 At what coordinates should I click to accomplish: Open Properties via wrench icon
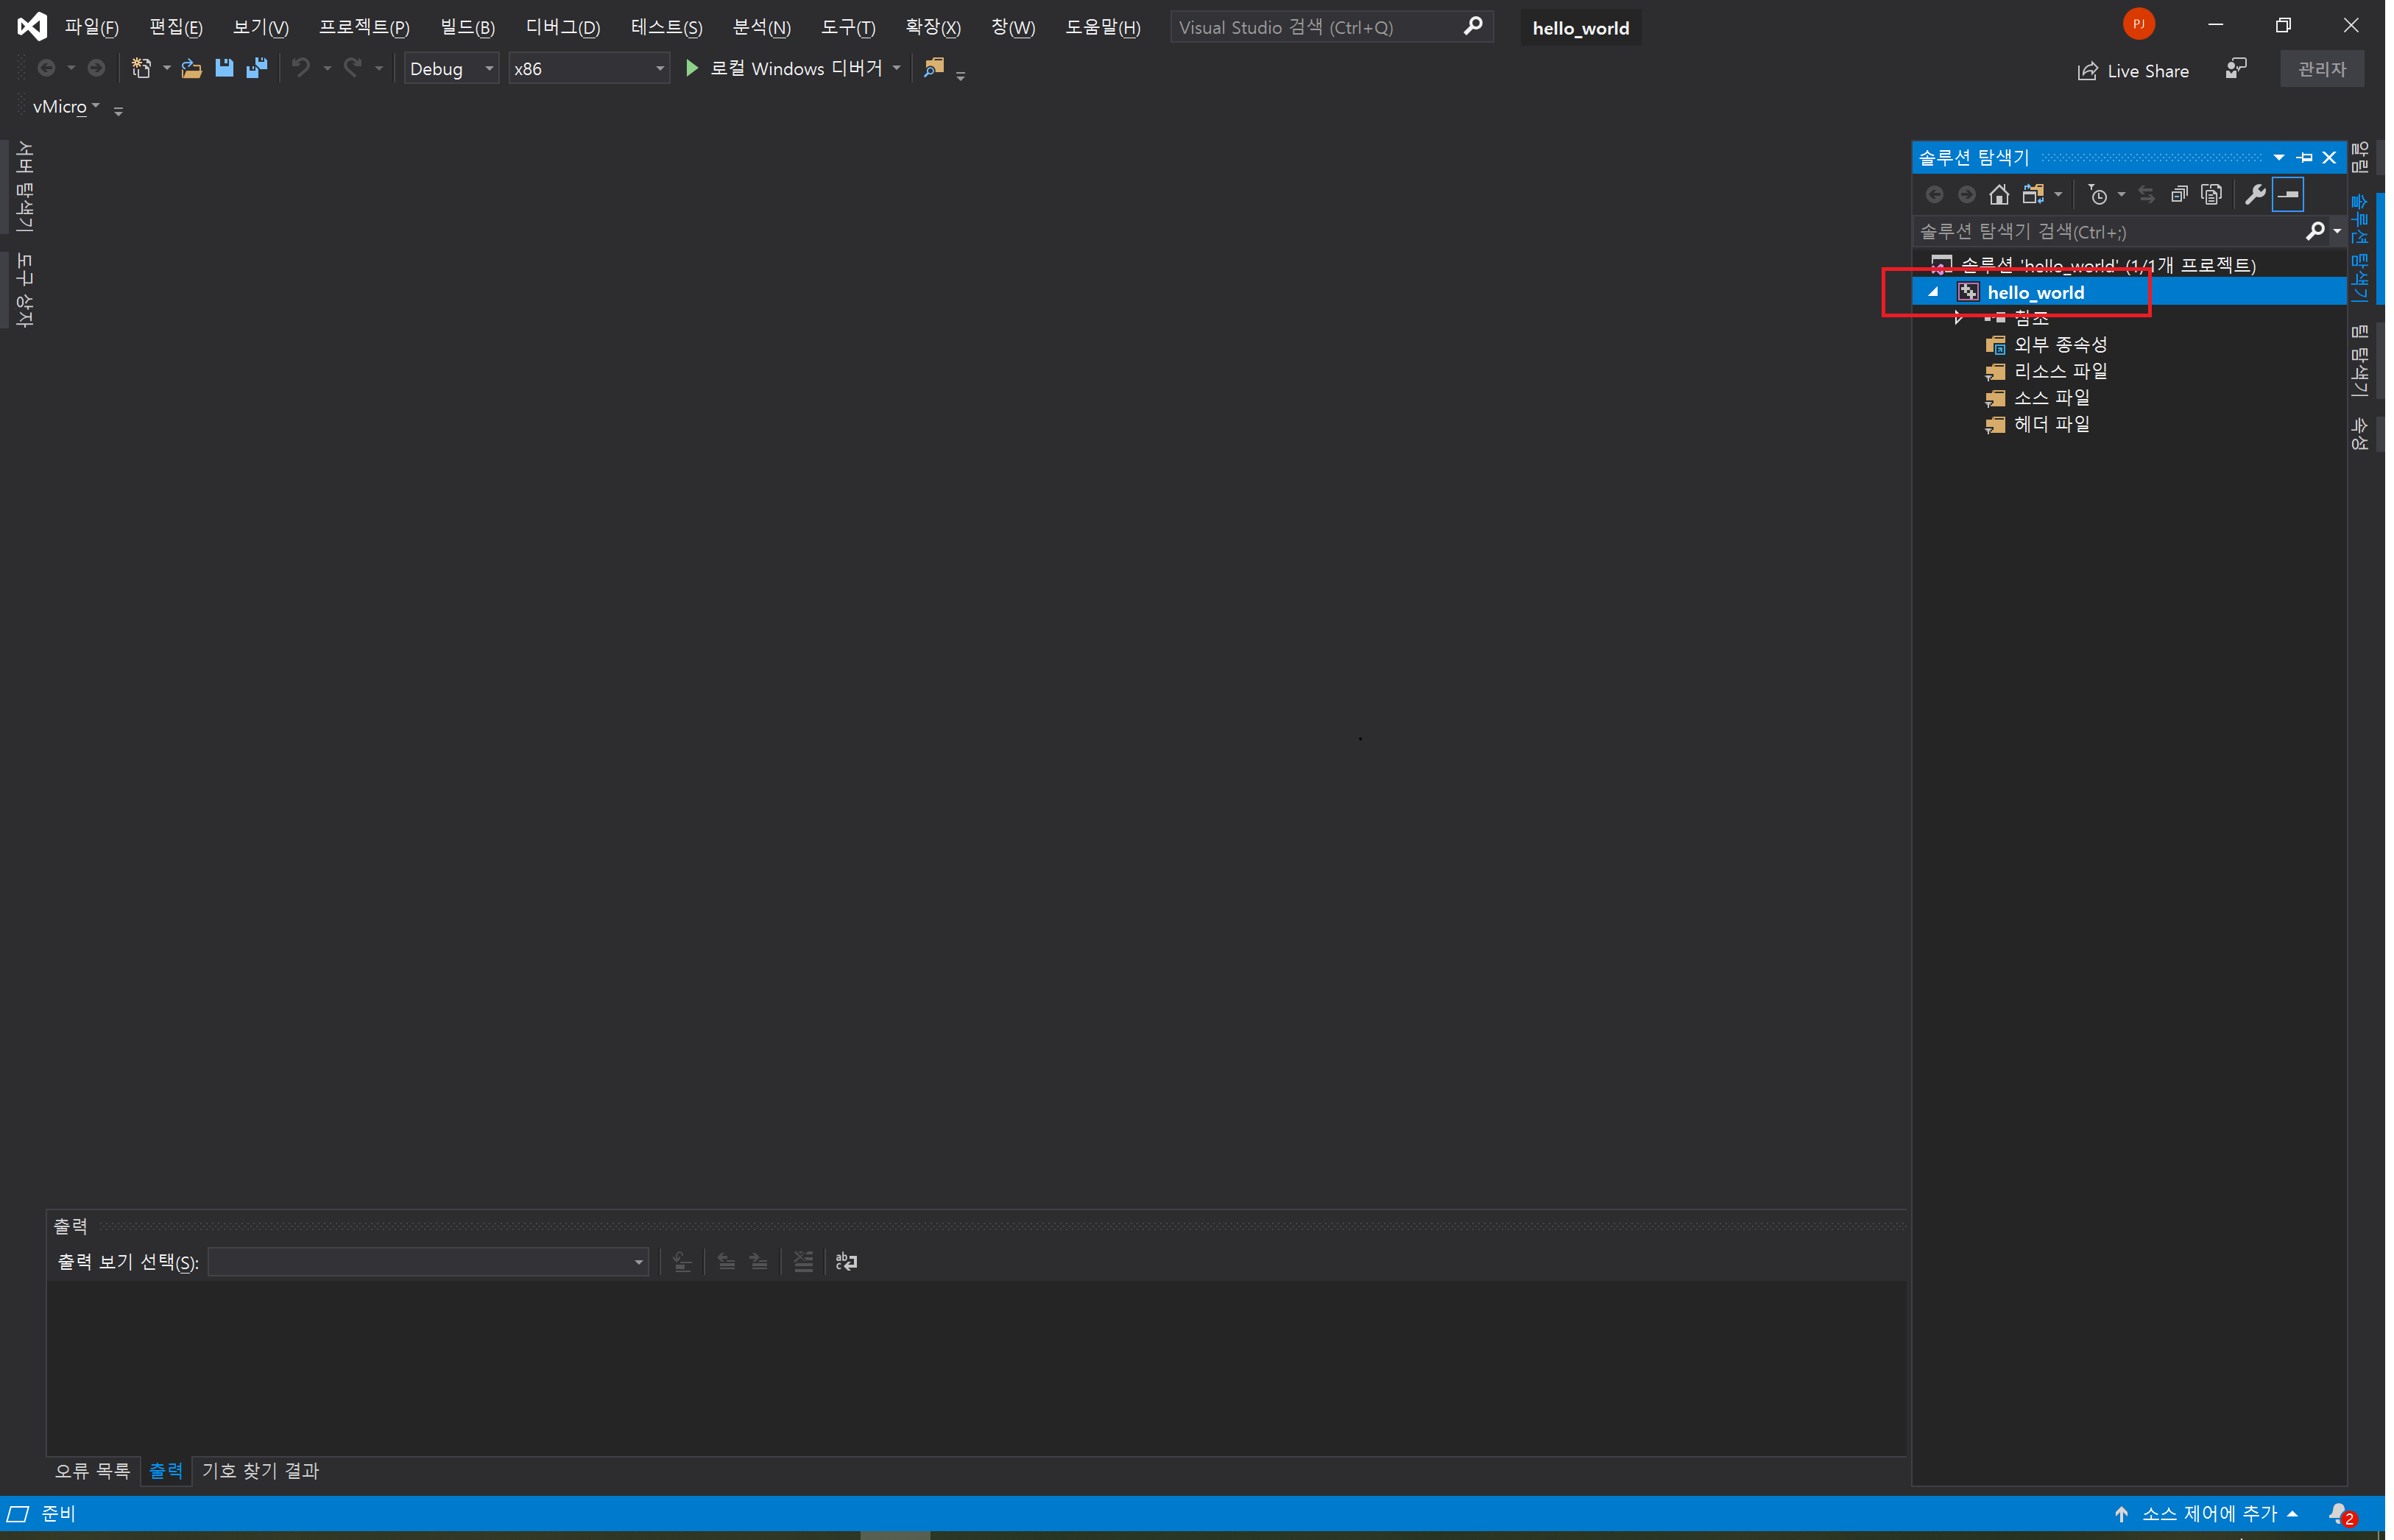[x=2255, y=194]
